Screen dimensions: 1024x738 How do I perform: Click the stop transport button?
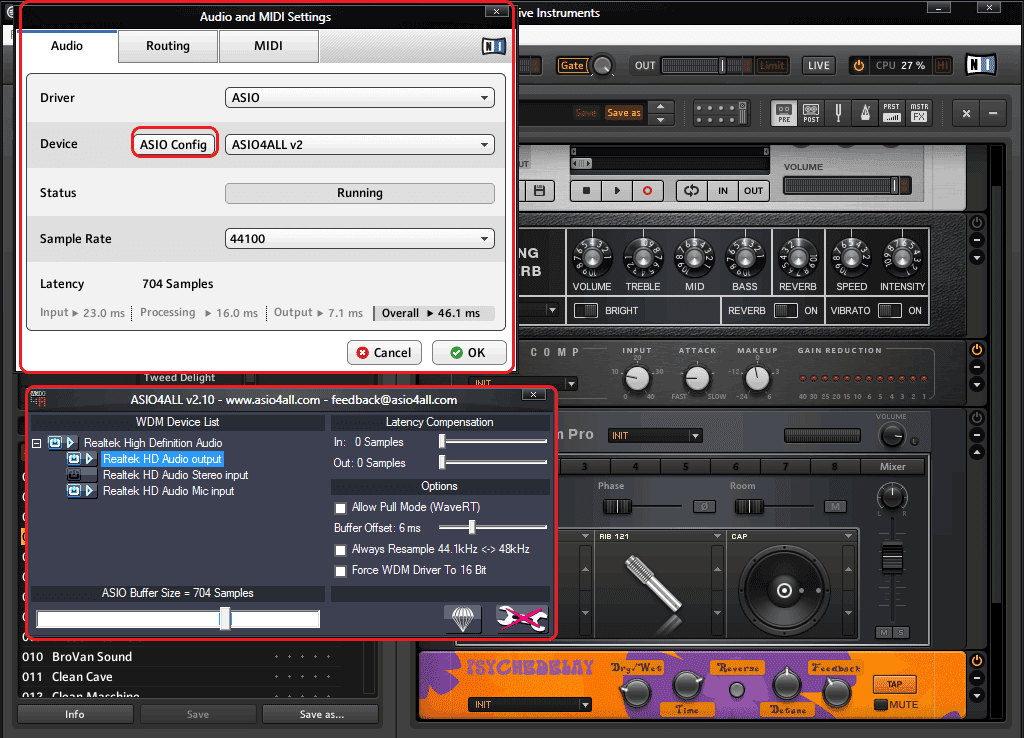point(586,191)
